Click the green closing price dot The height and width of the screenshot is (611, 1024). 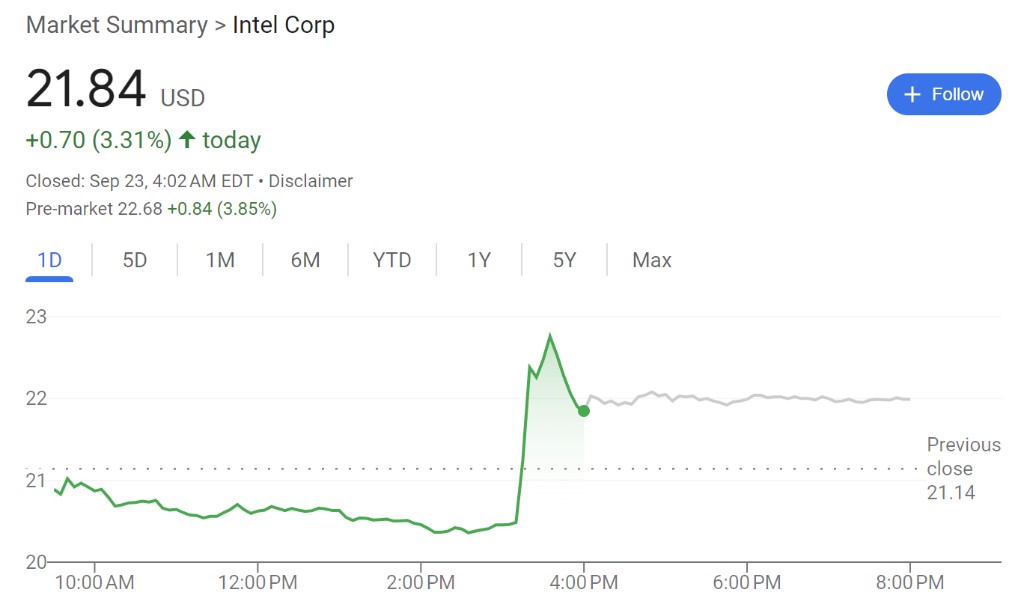pyautogui.click(x=584, y=410)
